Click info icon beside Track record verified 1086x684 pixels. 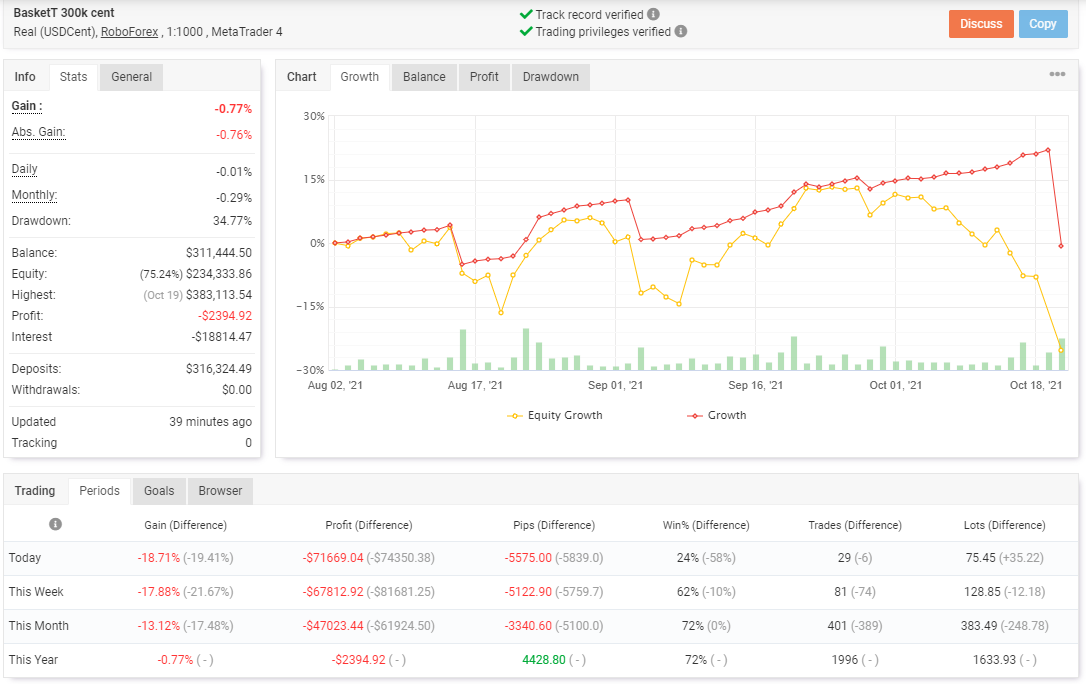(653, 14)
